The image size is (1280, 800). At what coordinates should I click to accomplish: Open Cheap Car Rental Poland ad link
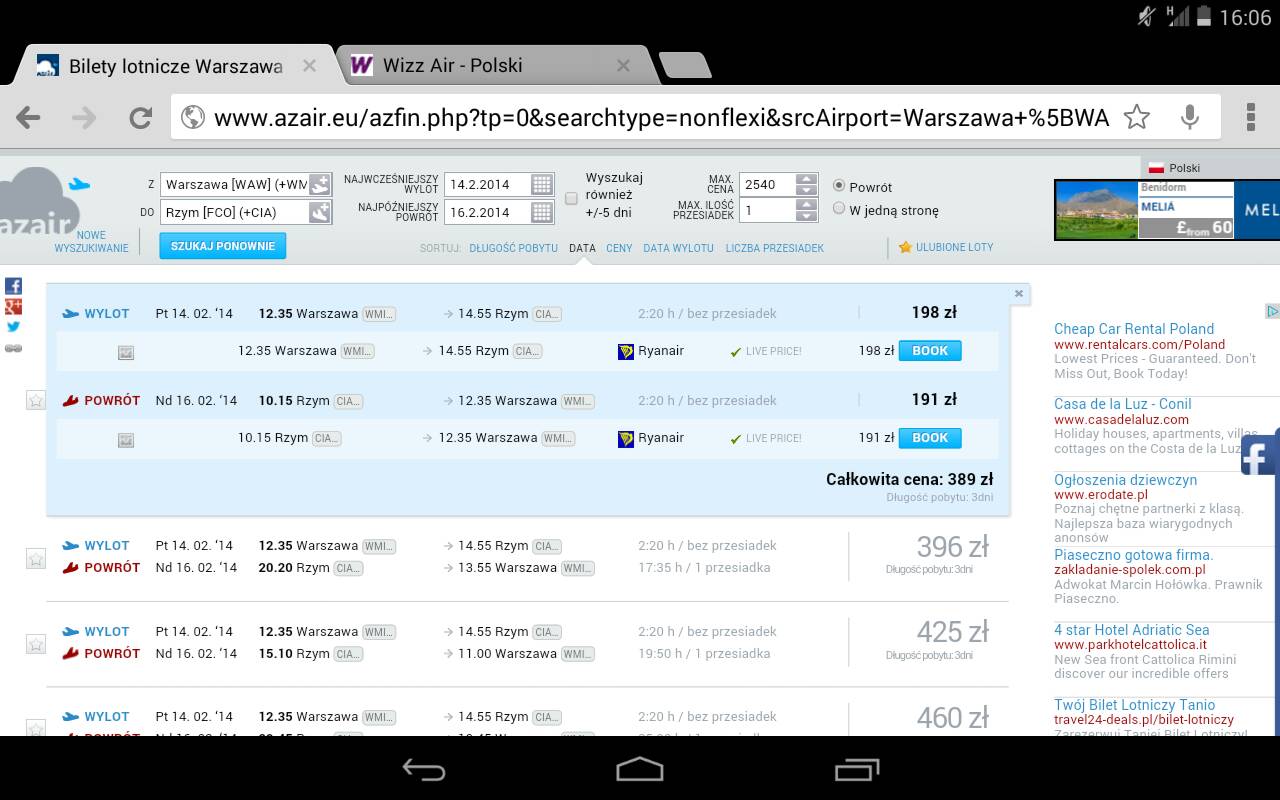1134,329
